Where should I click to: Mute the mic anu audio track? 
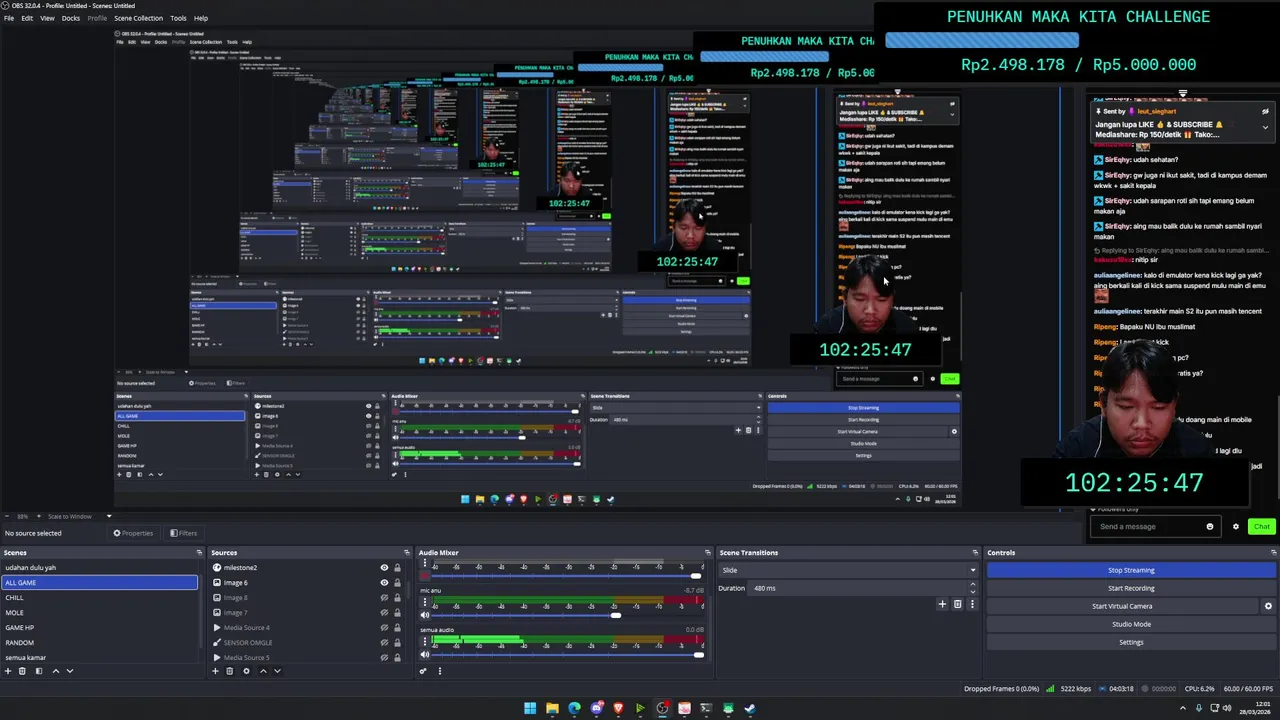[424, 615]
